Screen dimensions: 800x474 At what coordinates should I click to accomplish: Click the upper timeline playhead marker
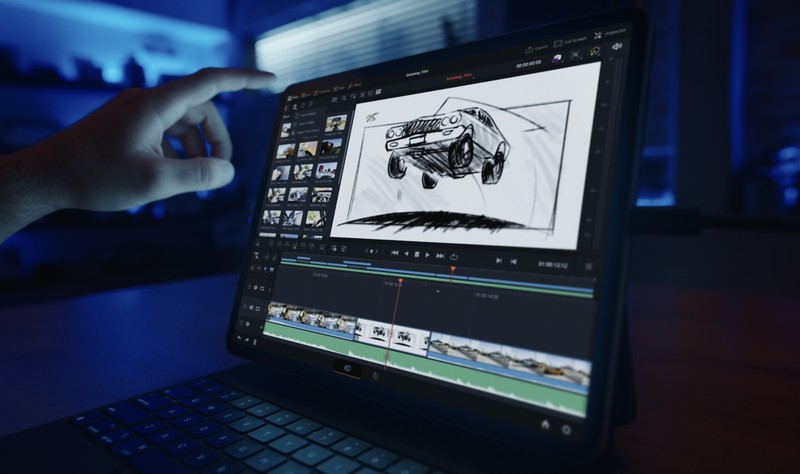[x=453, y=269]
